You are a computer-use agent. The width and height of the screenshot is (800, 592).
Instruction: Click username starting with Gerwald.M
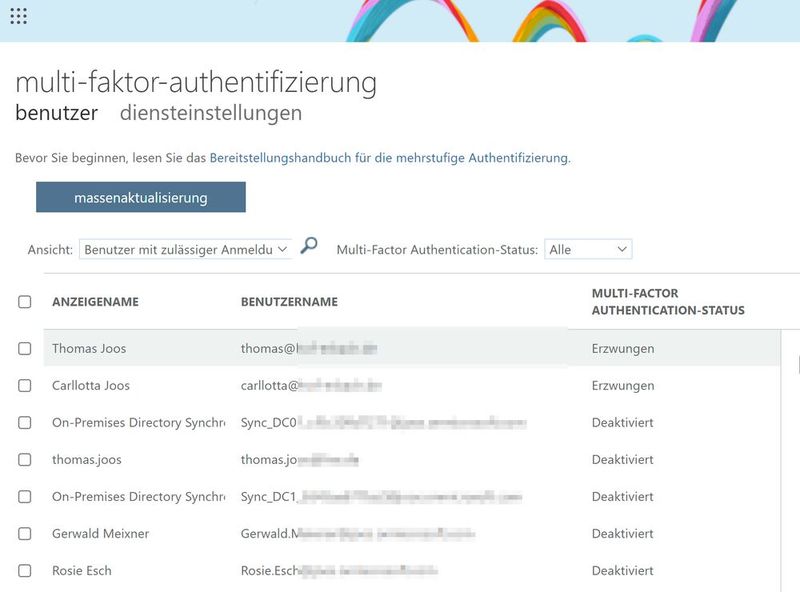[x=358, y=533]
